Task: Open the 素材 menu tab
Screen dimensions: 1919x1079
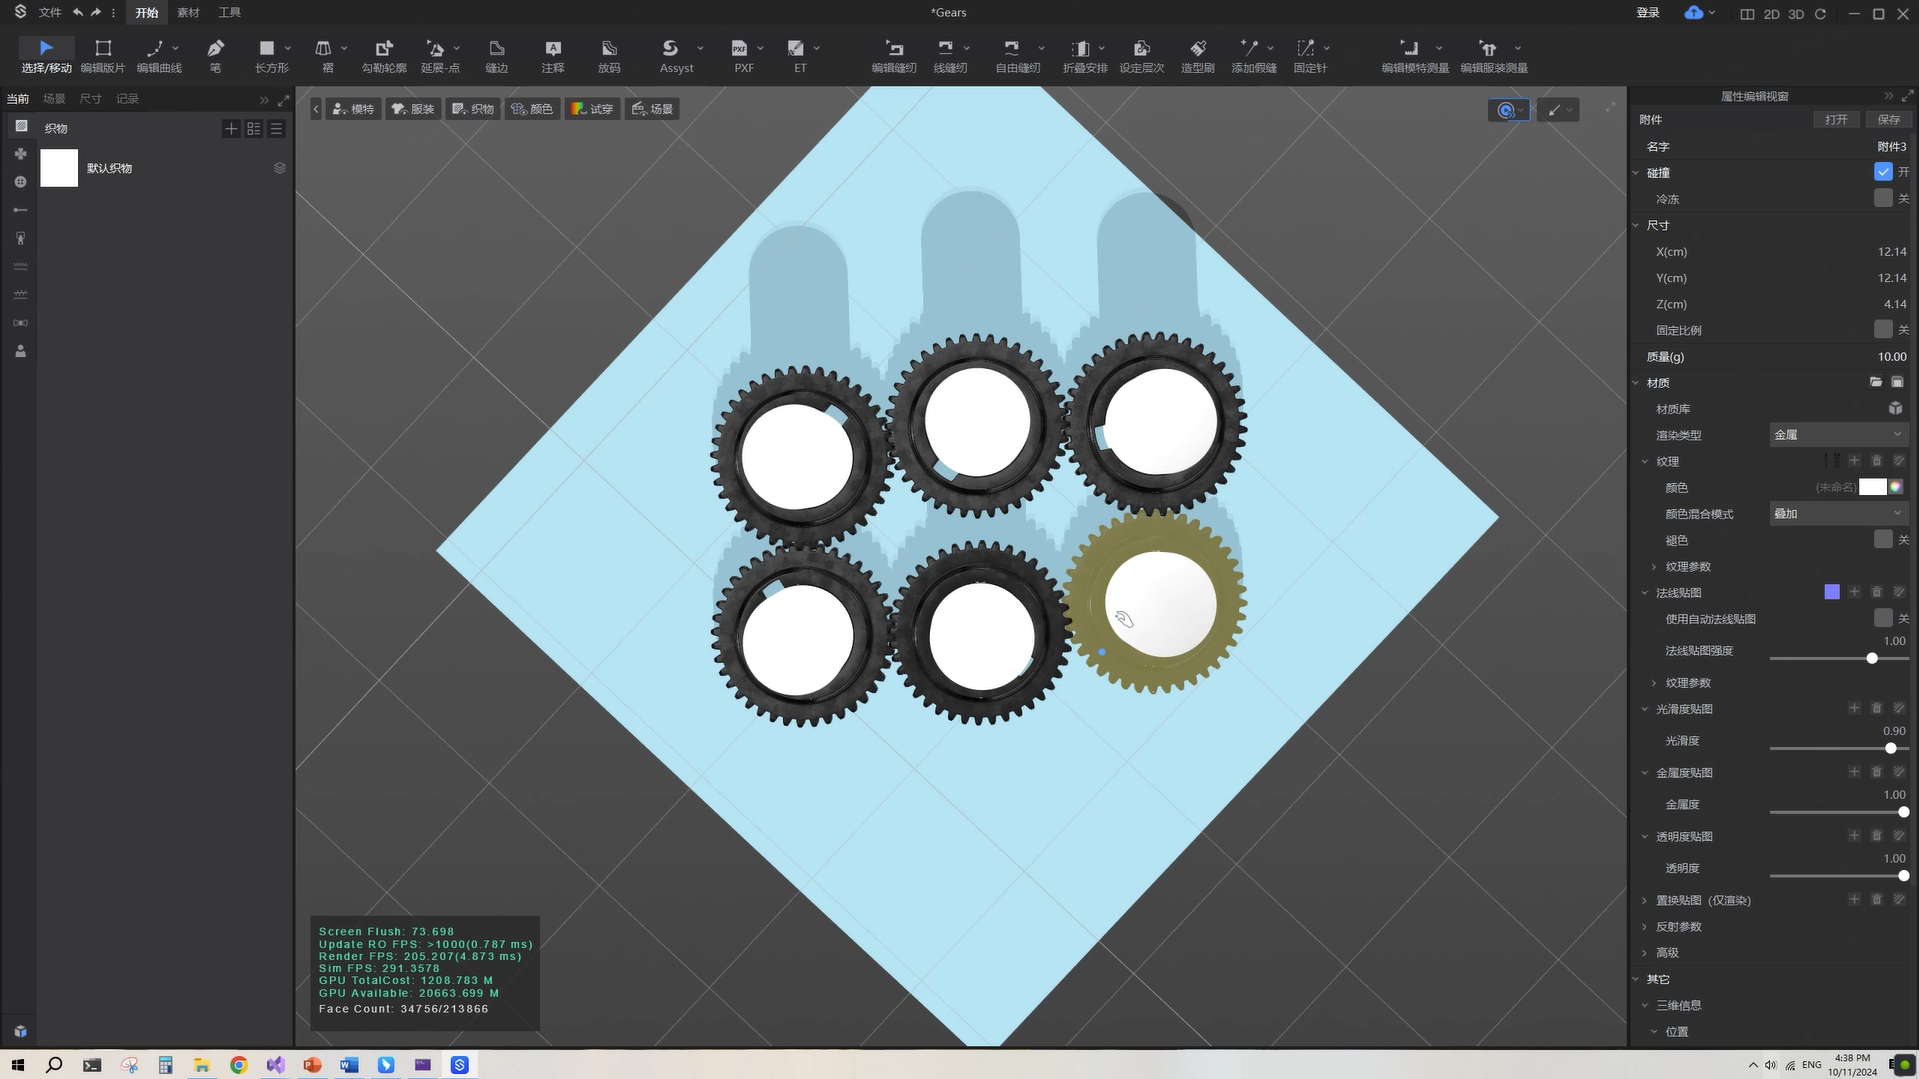Action: pos(188,13)
